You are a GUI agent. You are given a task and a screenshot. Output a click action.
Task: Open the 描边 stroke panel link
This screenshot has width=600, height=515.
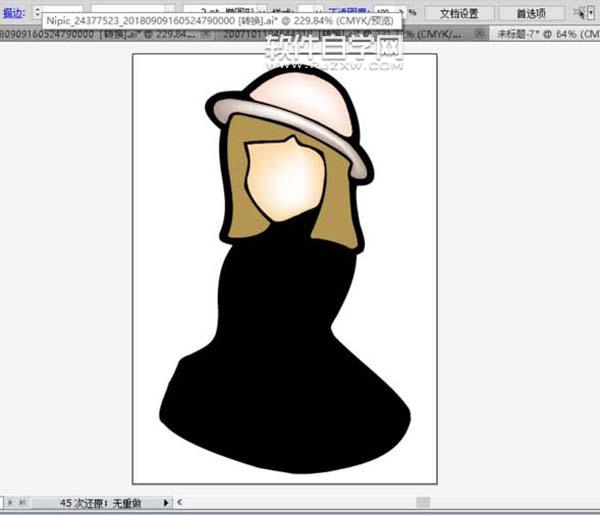(13, 14)
